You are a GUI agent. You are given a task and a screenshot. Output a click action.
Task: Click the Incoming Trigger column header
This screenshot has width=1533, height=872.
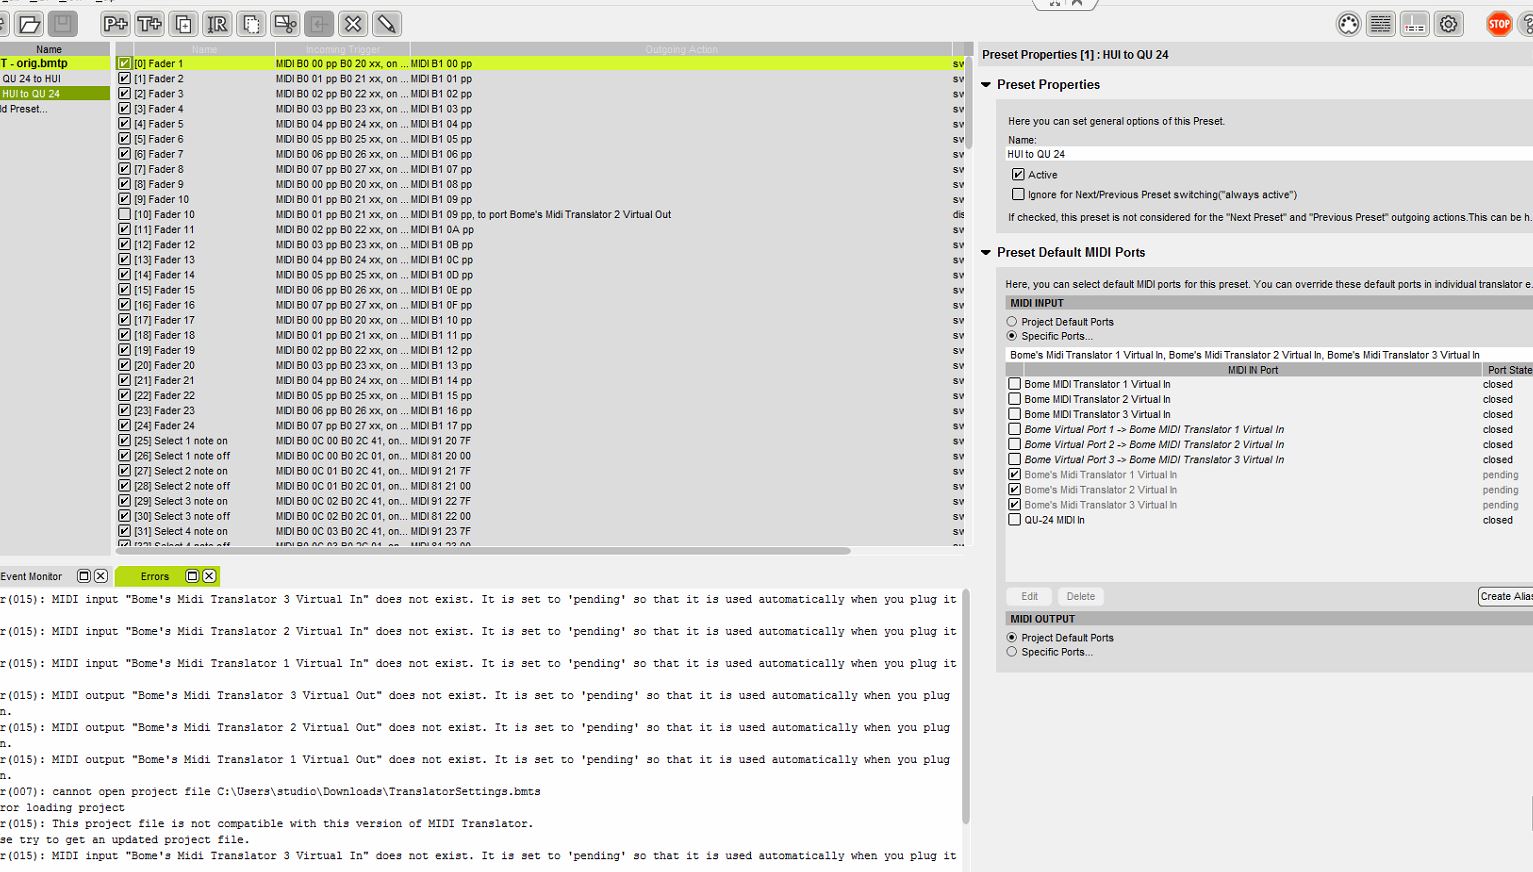(342, 49)
